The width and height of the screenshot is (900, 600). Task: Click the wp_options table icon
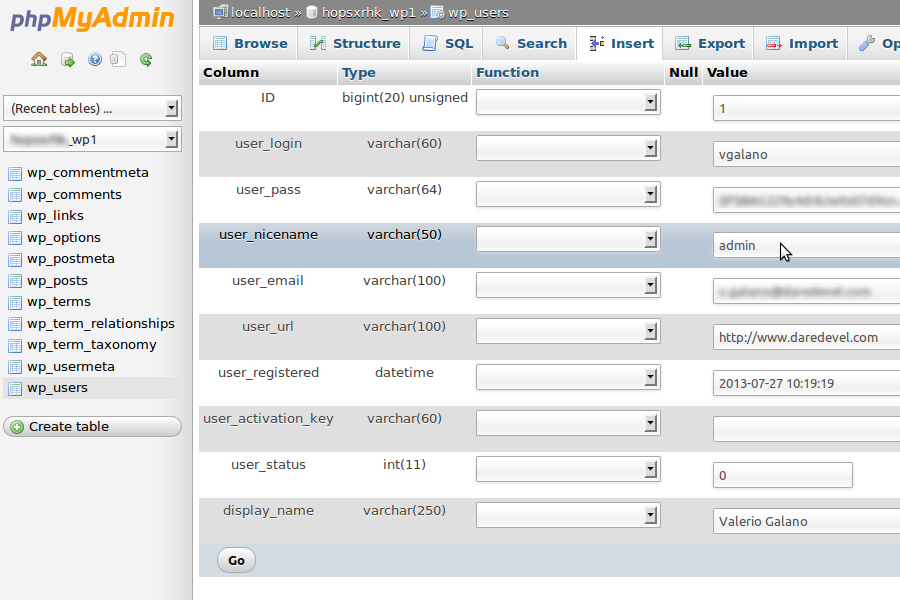pyautogui.click(x=15, y=238)
